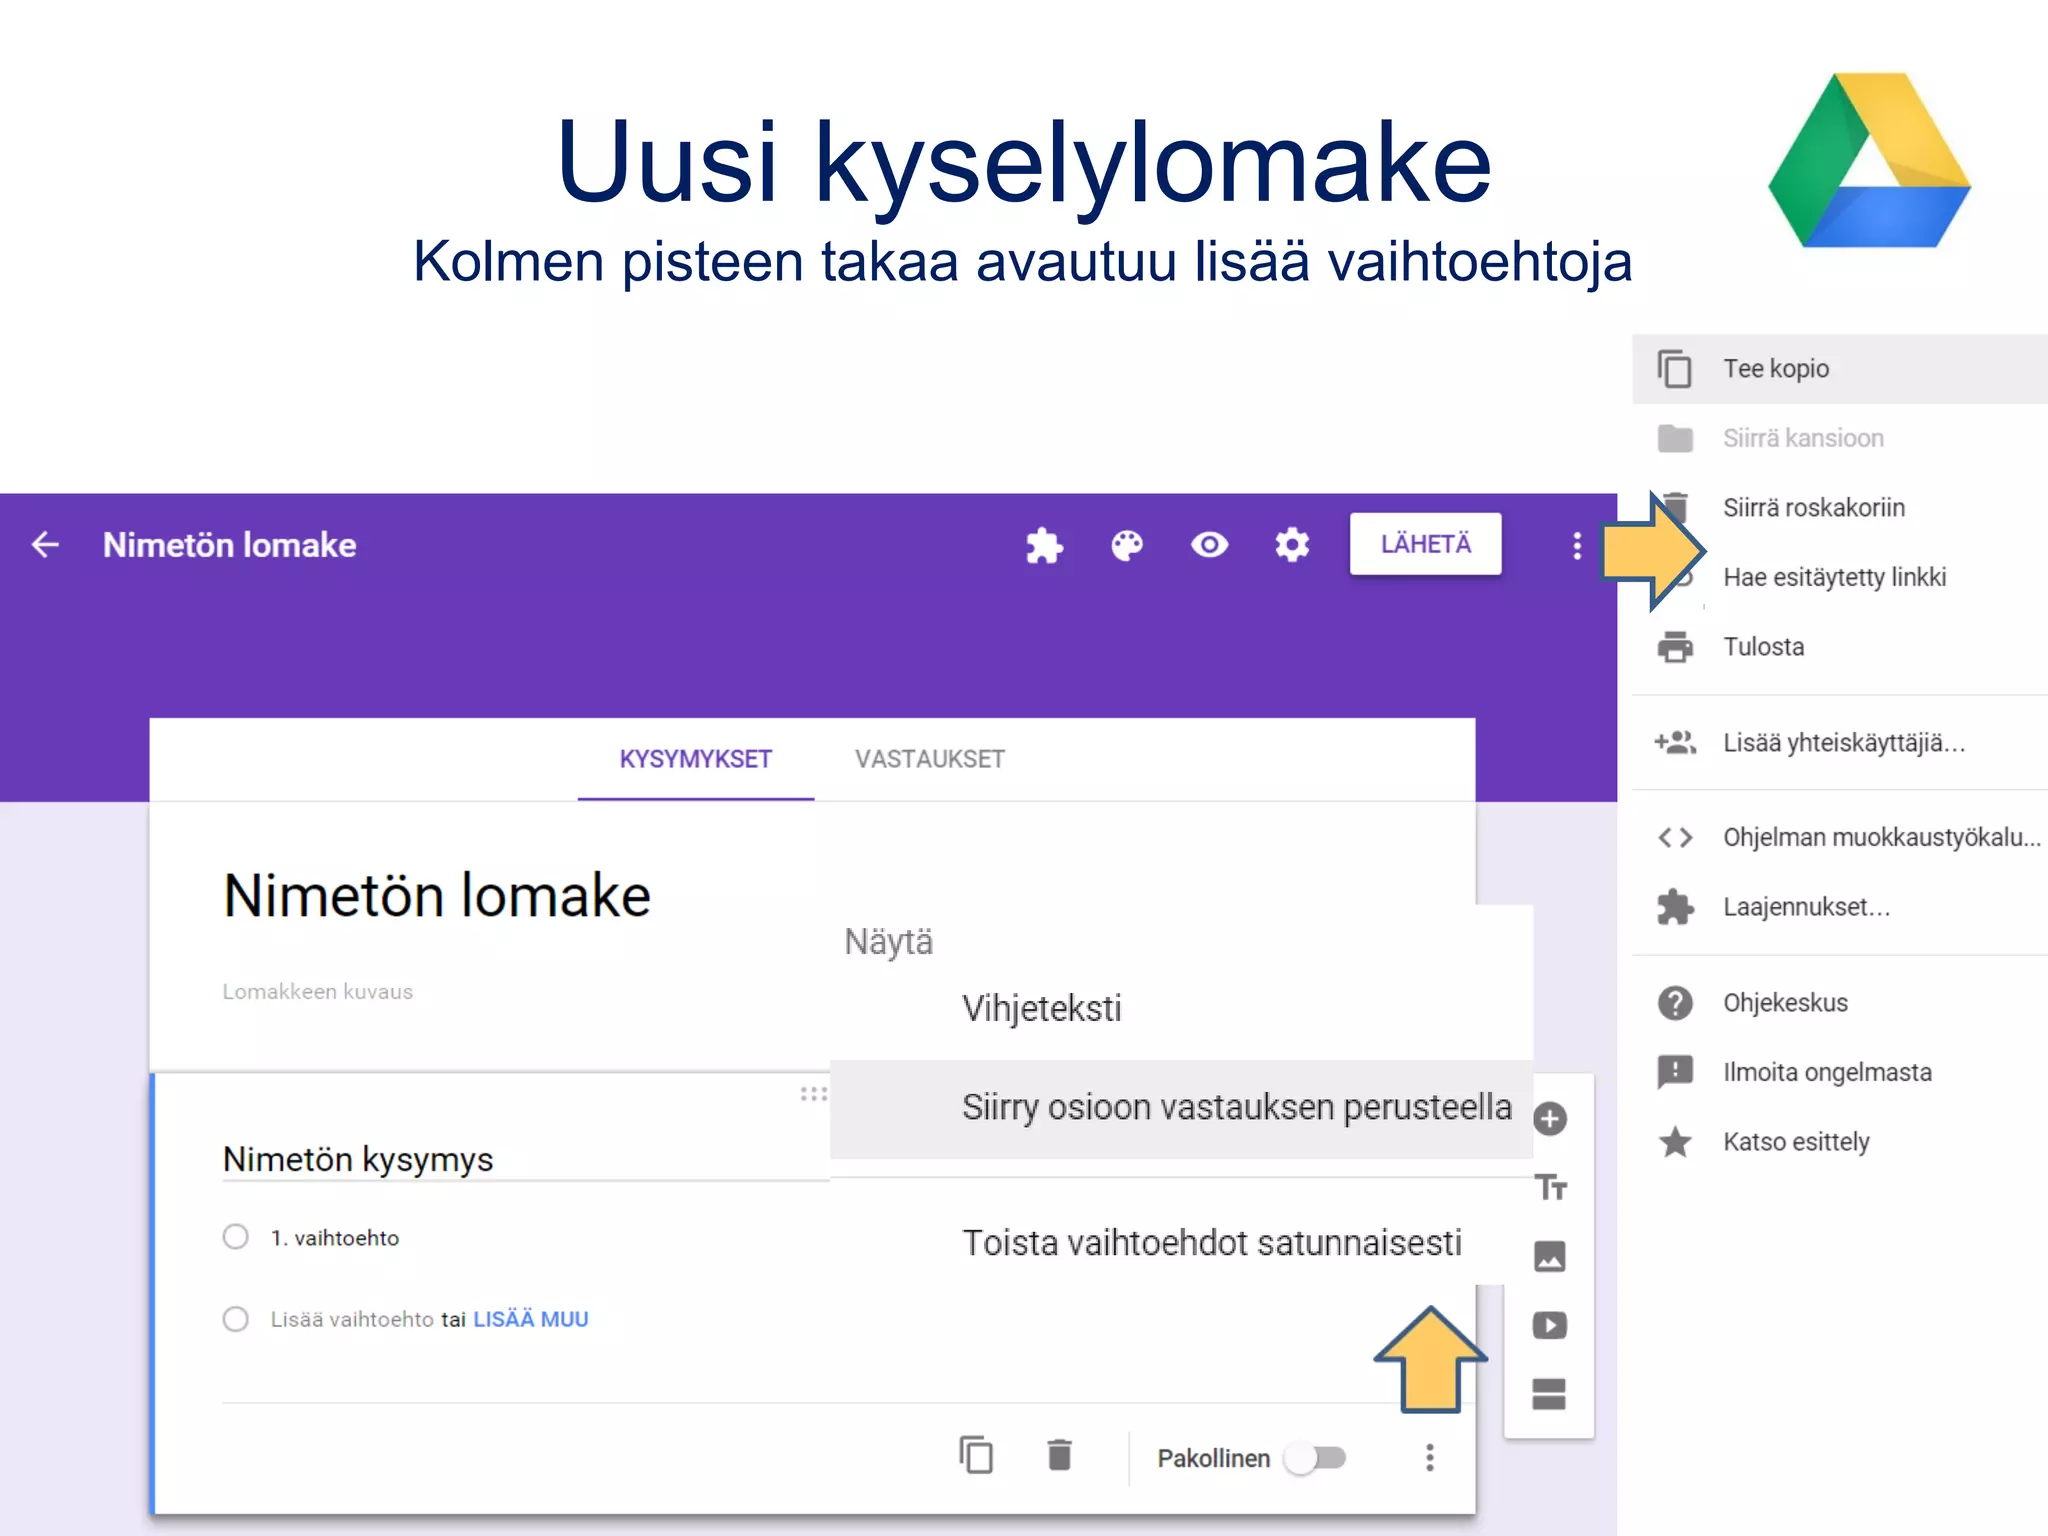Viewport: 2048px width, 1536px height.
Task: Grab the question drag handle dots
Action: [813, 1094]
